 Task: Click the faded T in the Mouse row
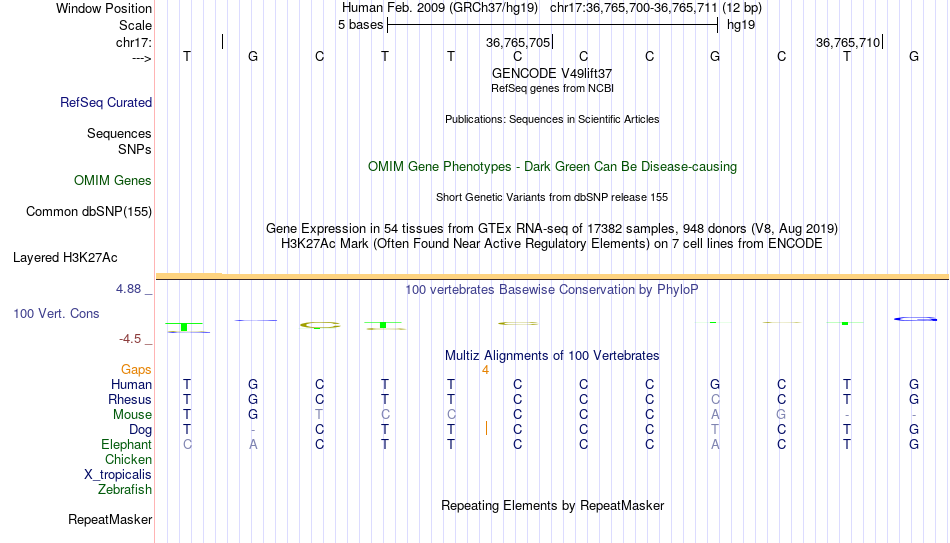tap(319, 415)
